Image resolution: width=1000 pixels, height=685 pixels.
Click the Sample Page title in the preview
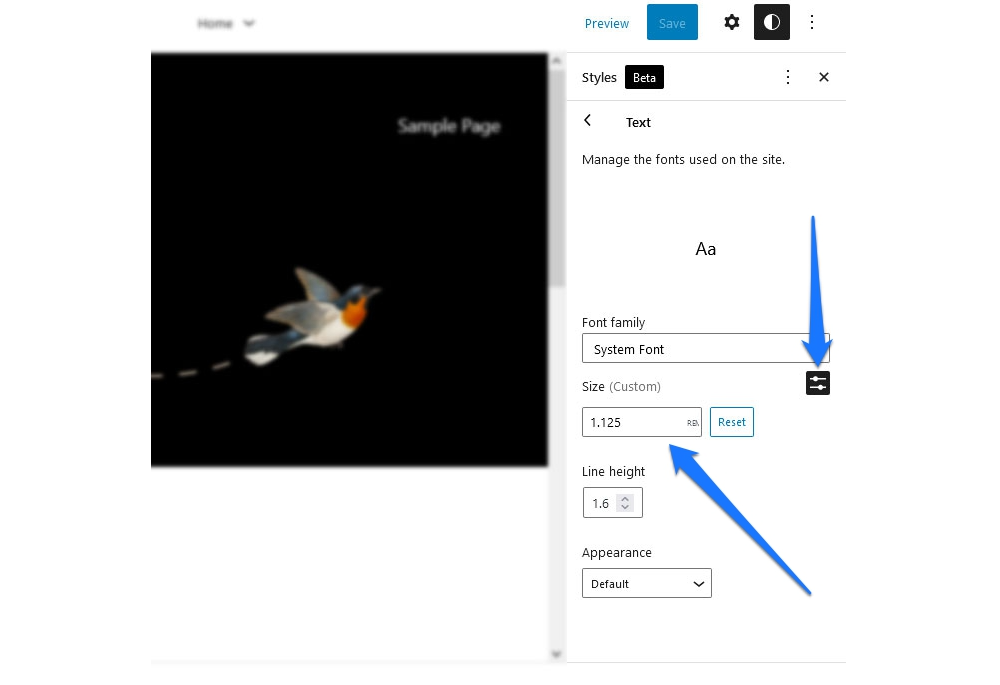[449, 126]
